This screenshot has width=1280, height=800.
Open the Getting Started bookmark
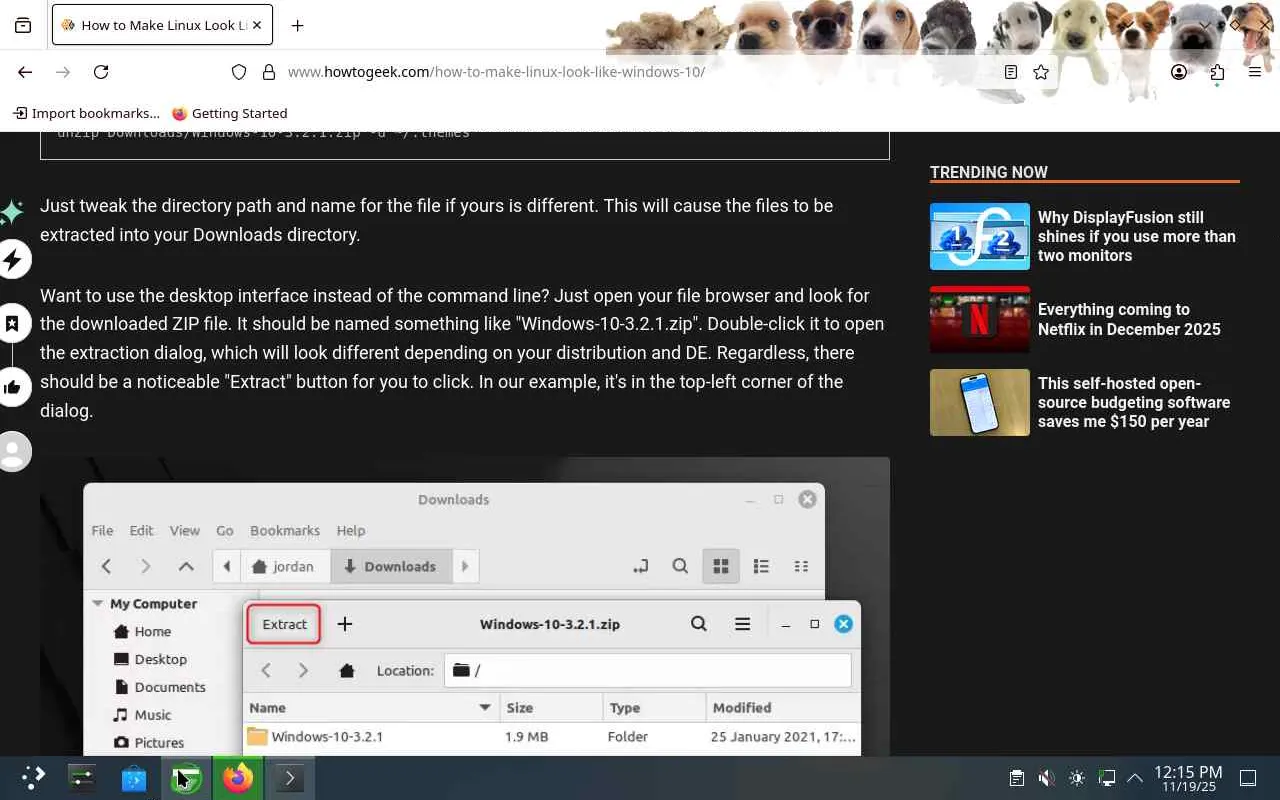pos(230,113)
